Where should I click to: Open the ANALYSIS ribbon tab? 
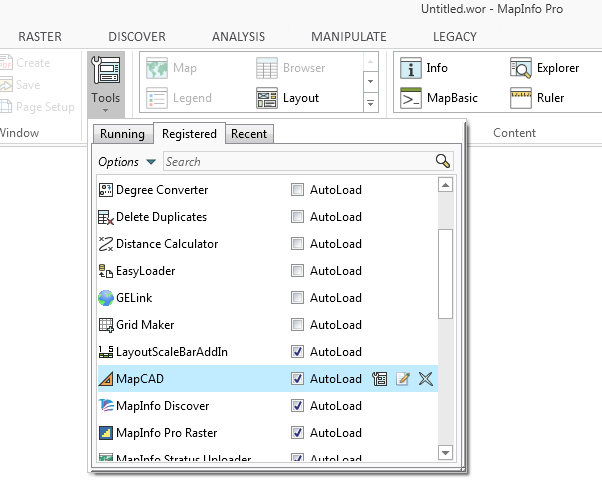(238, 36)
